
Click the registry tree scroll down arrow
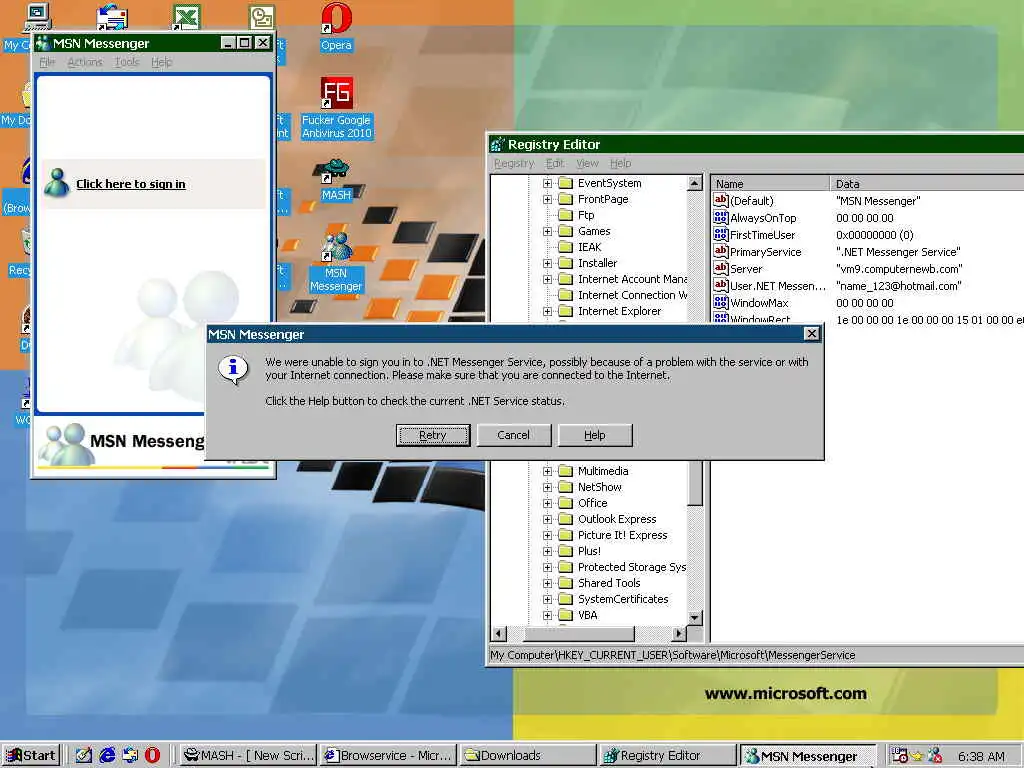695,617
